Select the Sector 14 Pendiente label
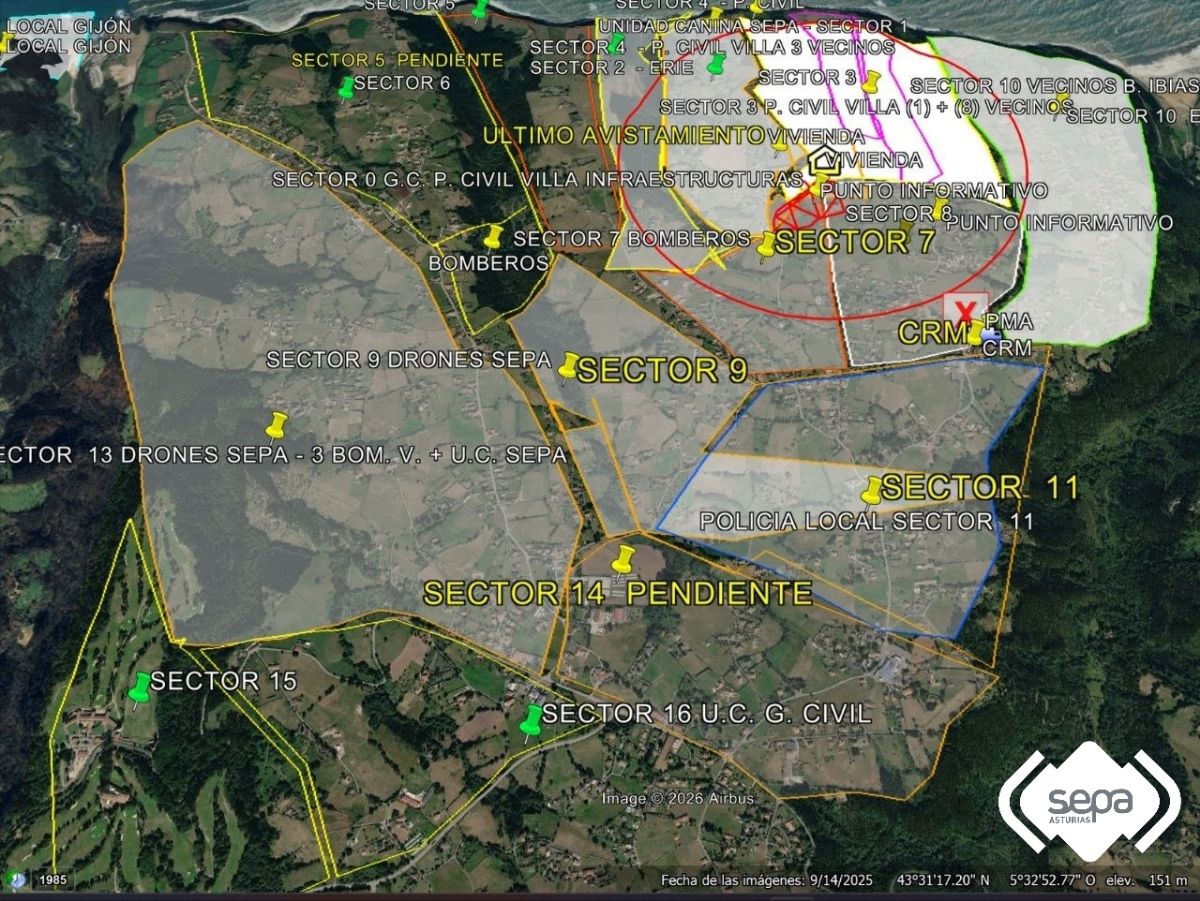 pos(617,593)
